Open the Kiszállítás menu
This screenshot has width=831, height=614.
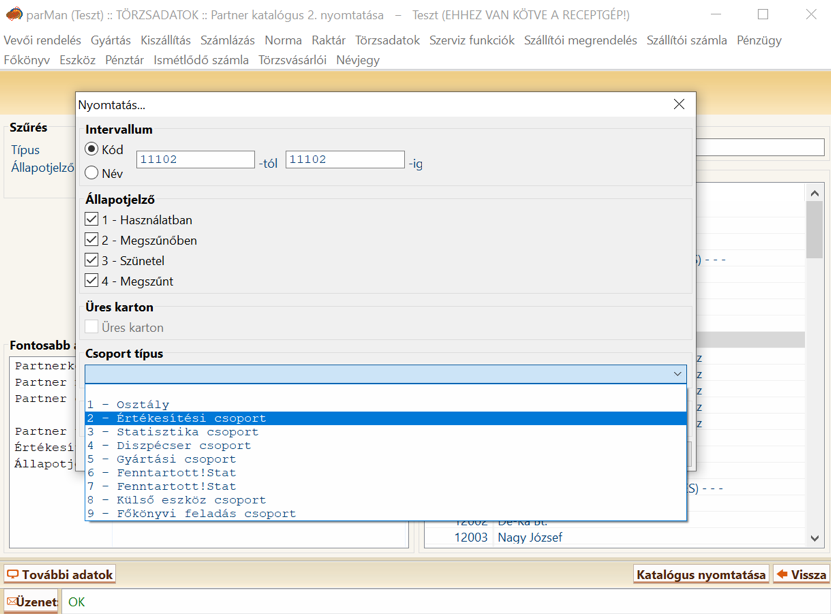point(165,40)
